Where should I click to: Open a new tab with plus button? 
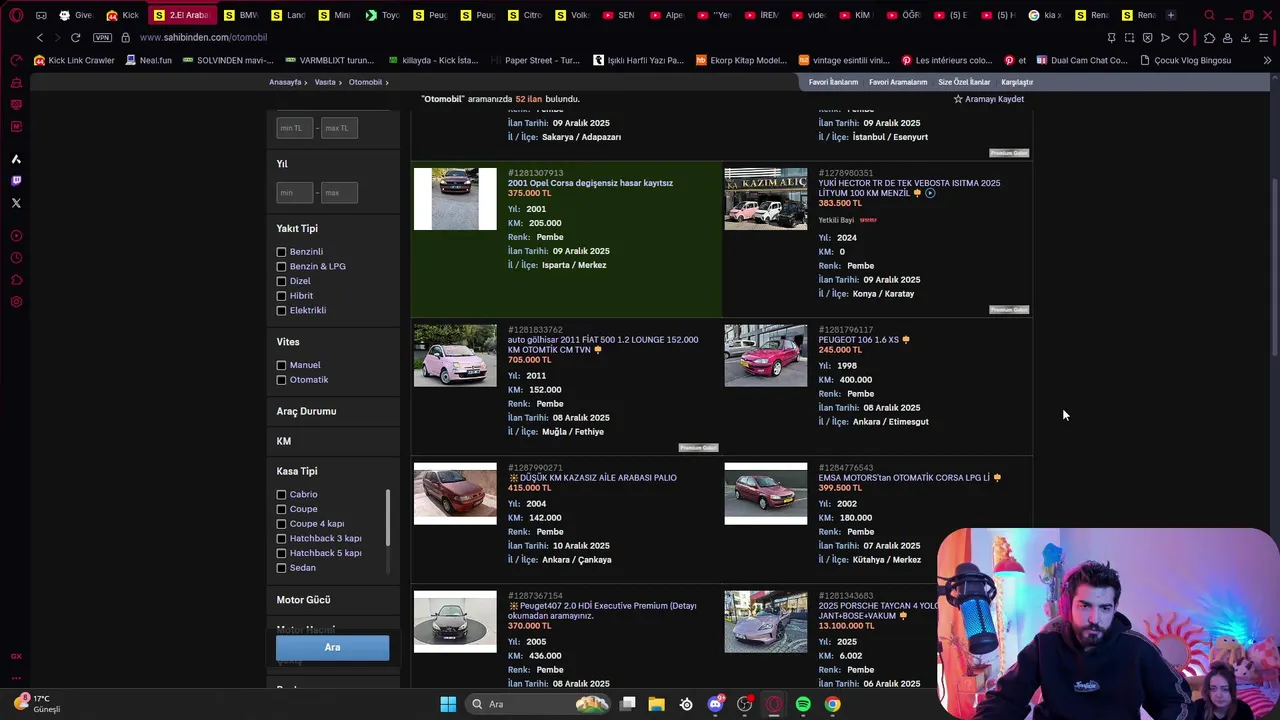pos(1171,15)
